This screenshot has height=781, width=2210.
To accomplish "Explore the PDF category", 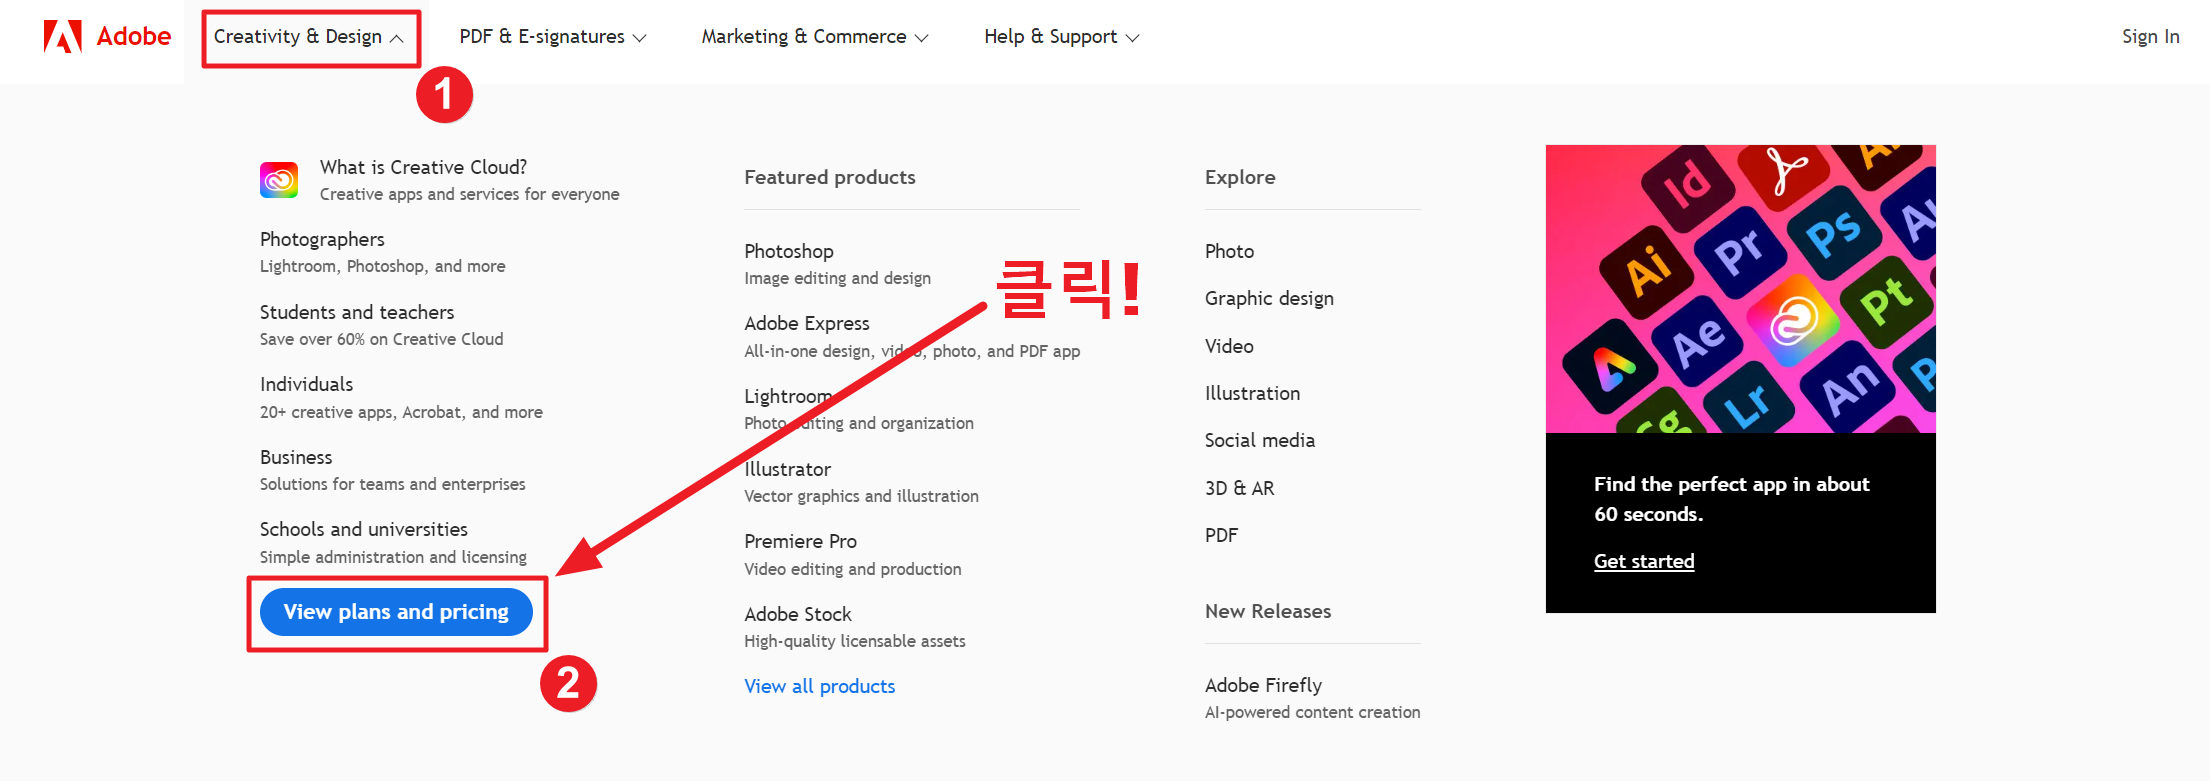I will coord(1221,535).
